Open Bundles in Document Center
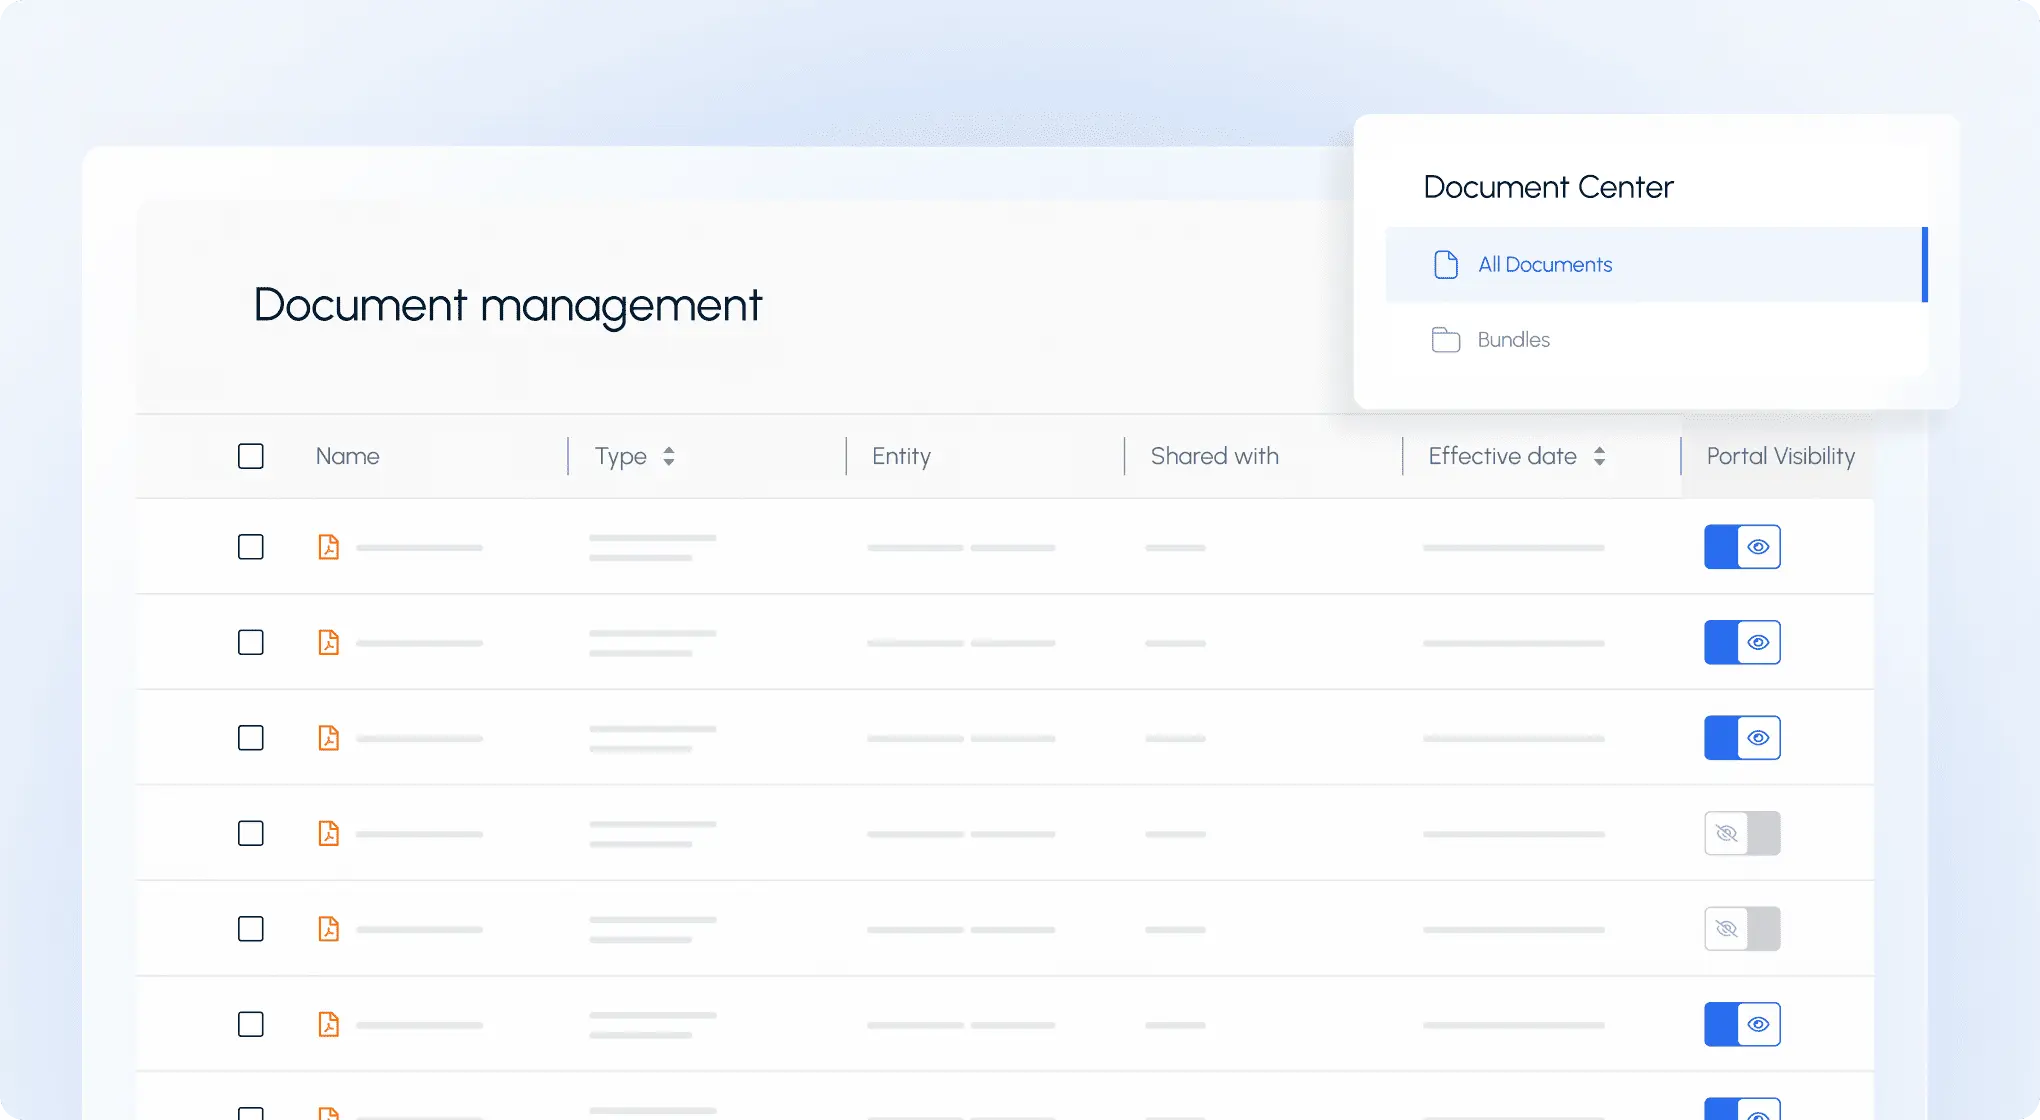 (x=1513, y=340)
